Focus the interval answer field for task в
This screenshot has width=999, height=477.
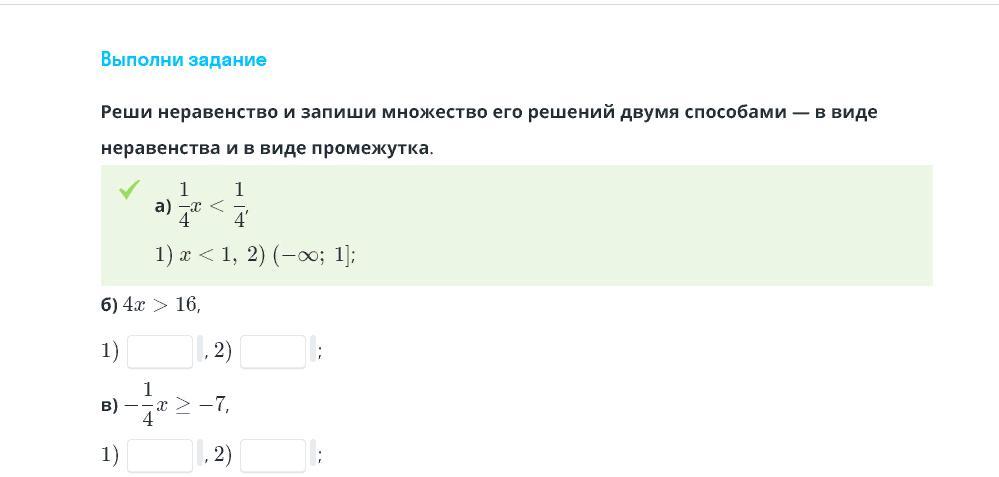[x=273, y=455]
